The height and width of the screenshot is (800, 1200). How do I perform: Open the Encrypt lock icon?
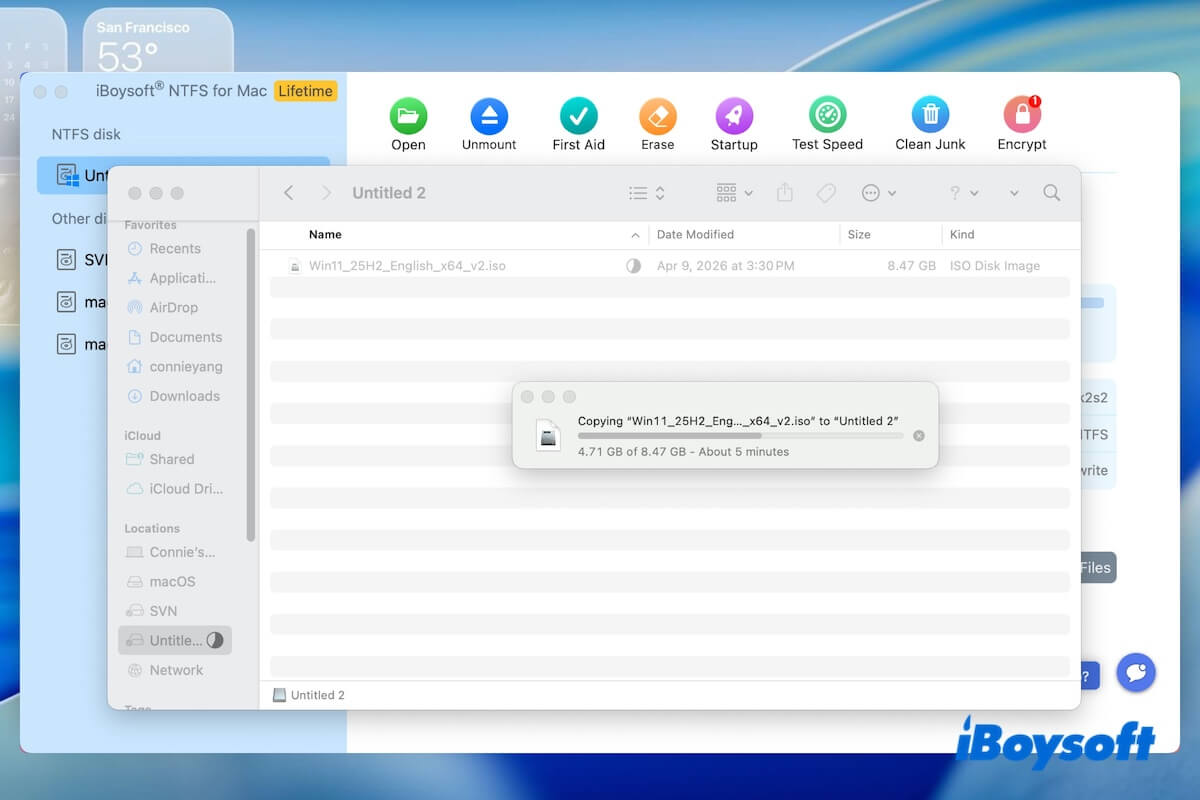tap(1022, 116)
